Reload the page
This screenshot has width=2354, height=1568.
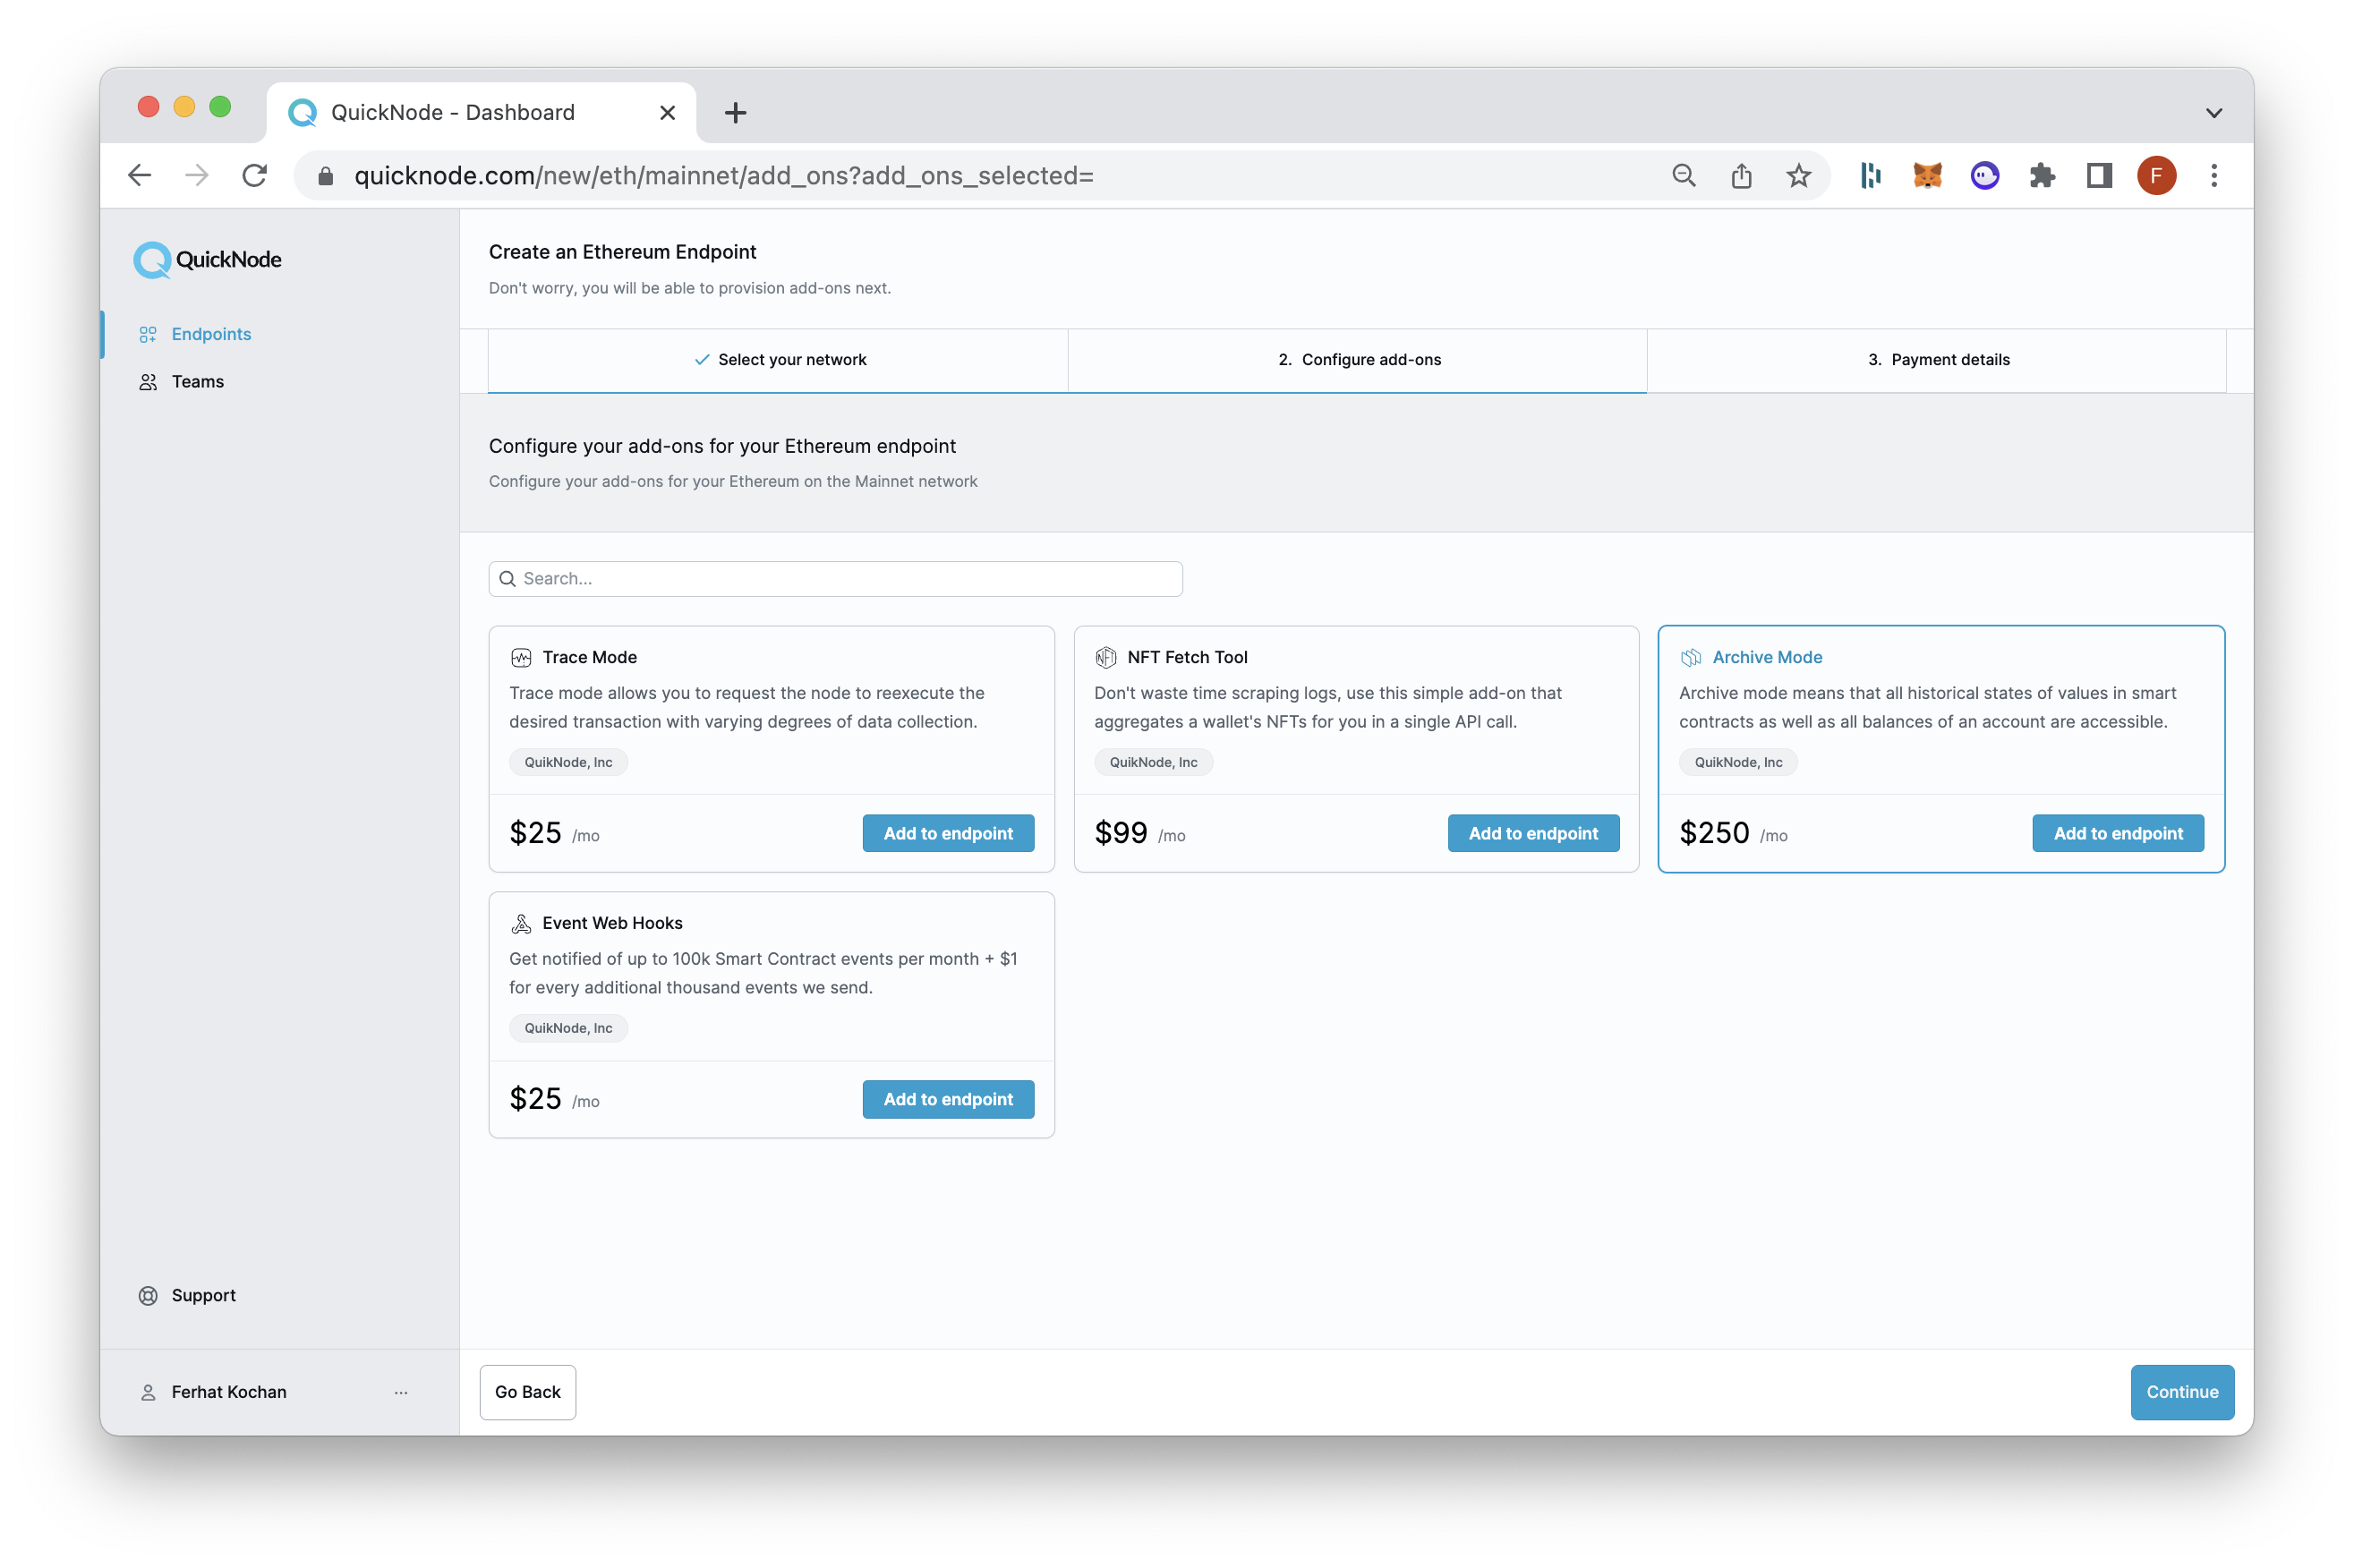click(255, 176)
